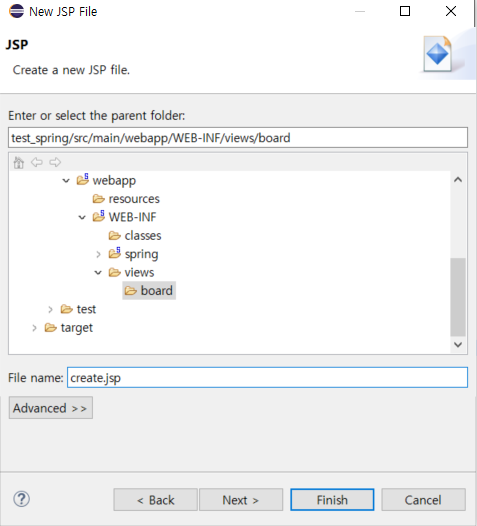This screenshot has width=477, height=526.
Task: Click the tree scrollbar down arrow
Action: point(458,345)
